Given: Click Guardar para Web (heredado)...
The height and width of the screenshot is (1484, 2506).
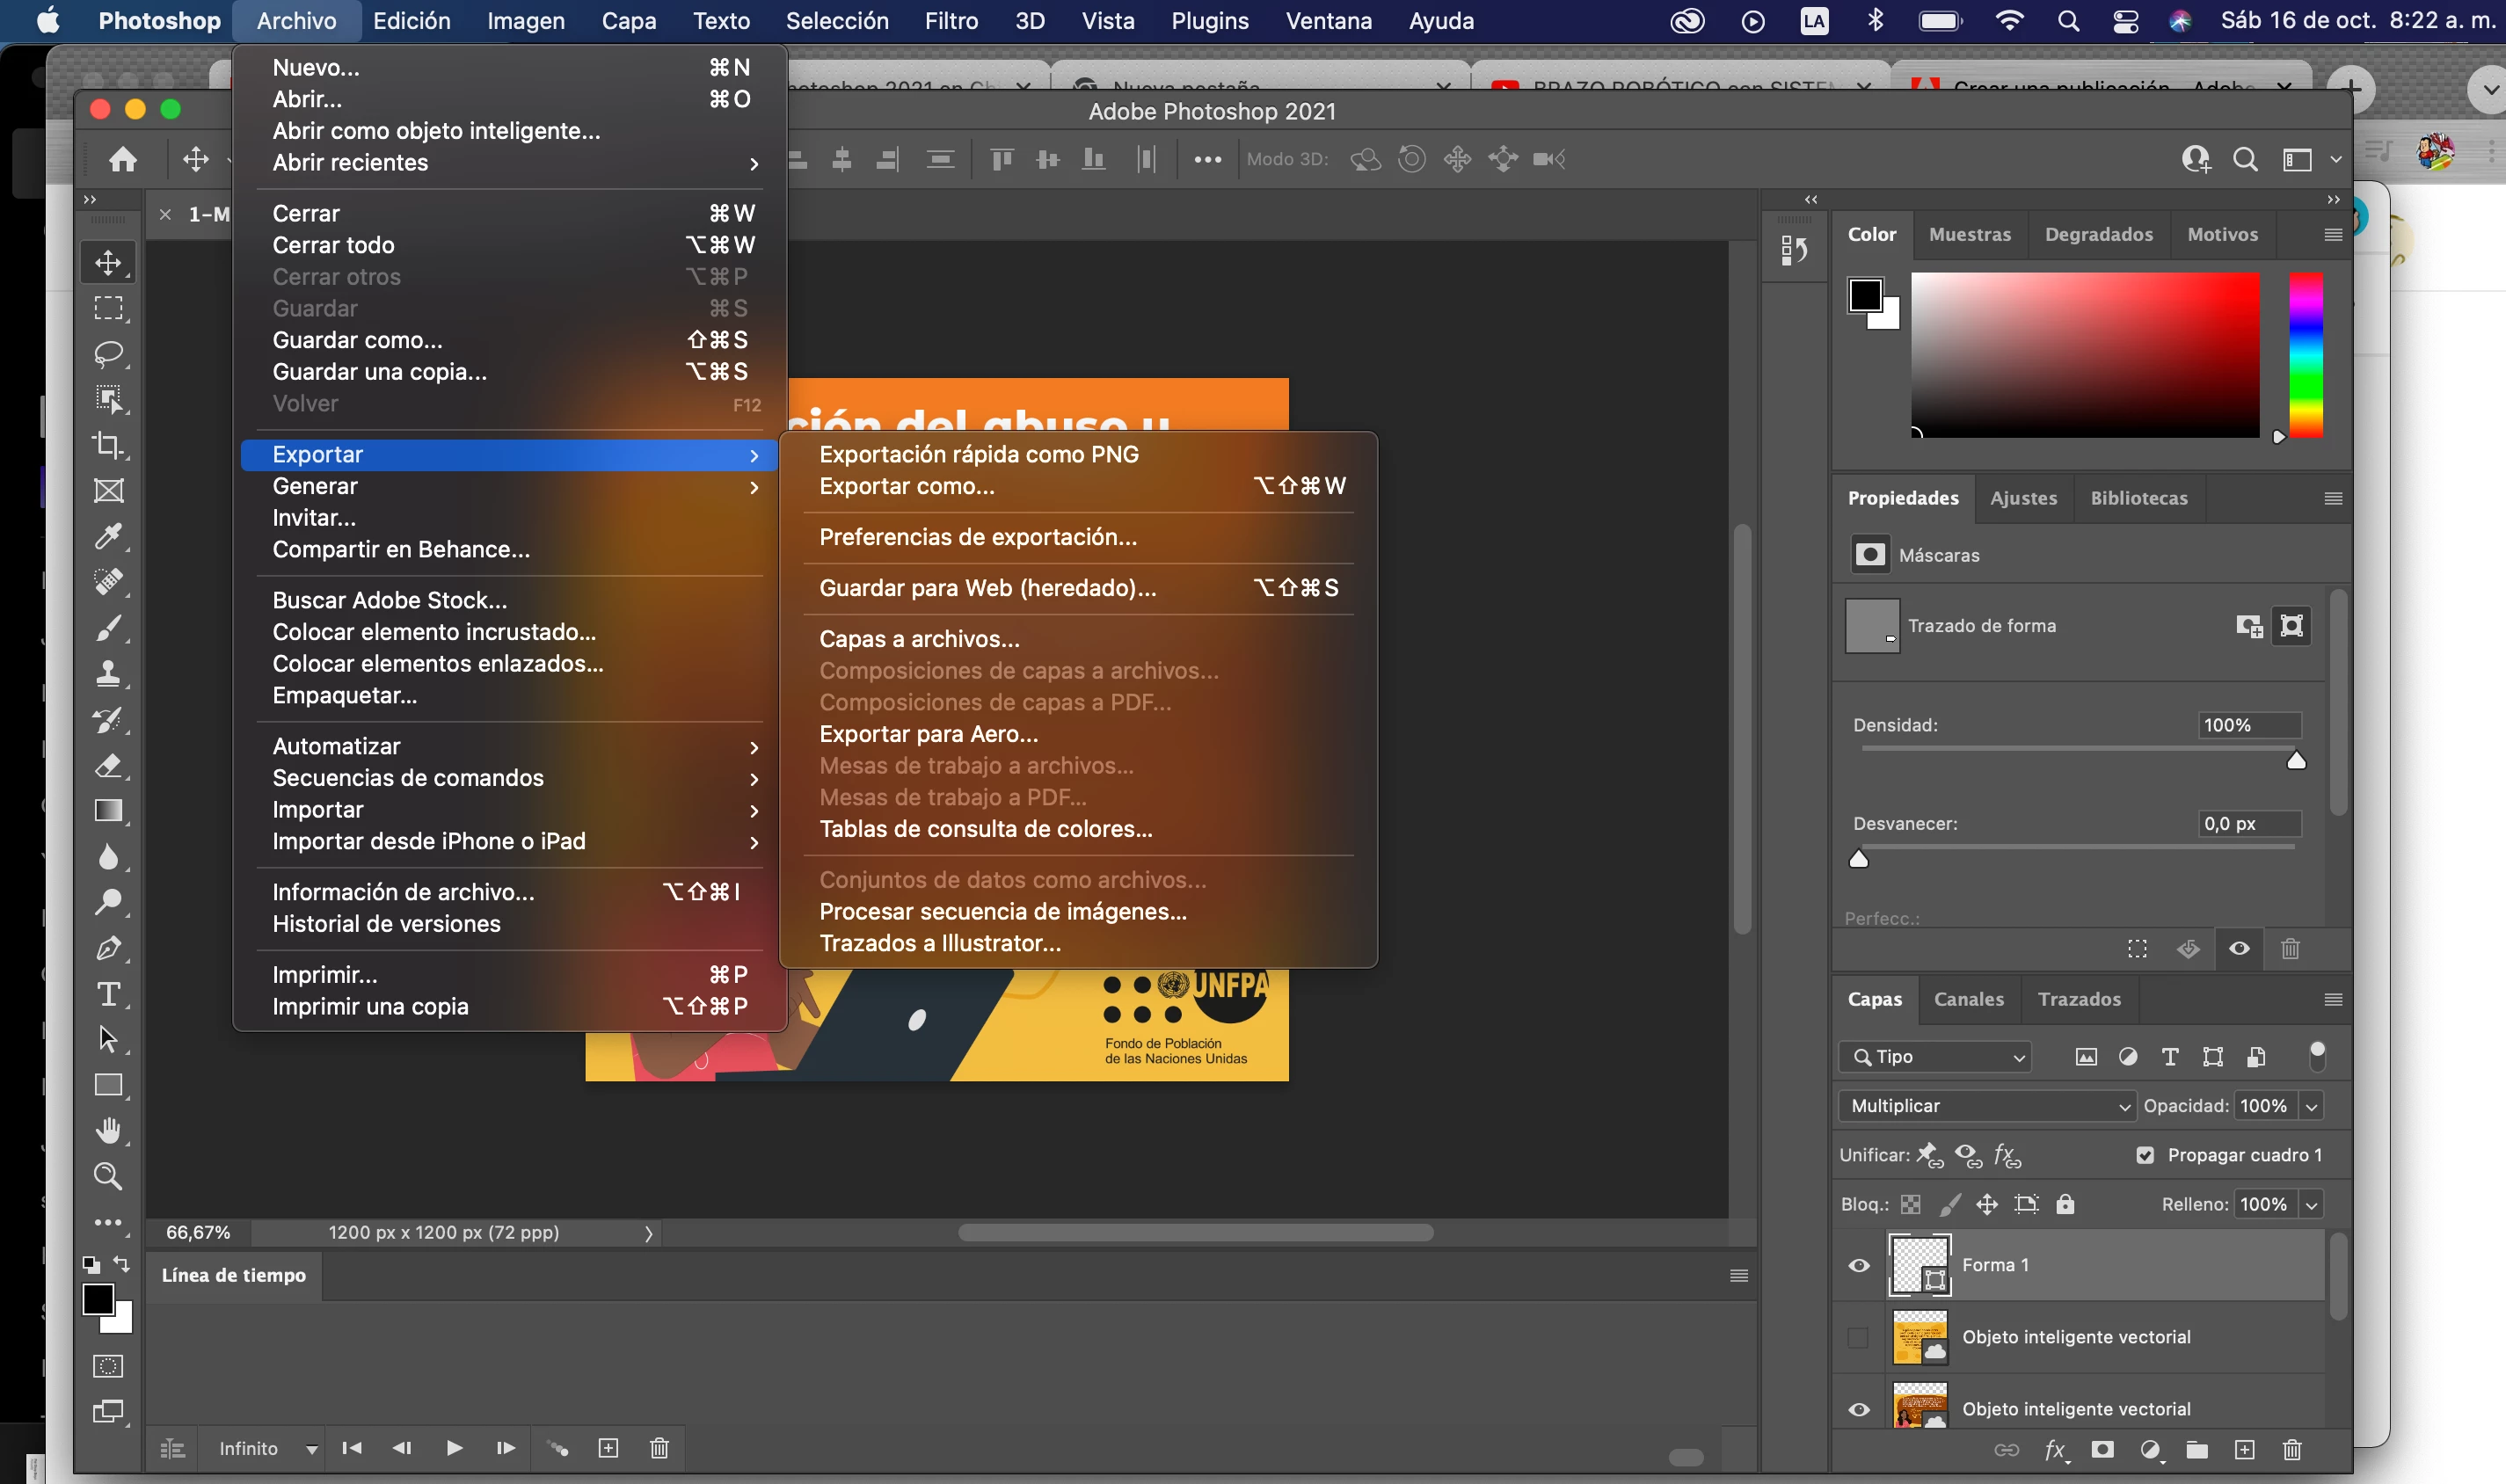Looking at the screenshot, I should point(987,588).
